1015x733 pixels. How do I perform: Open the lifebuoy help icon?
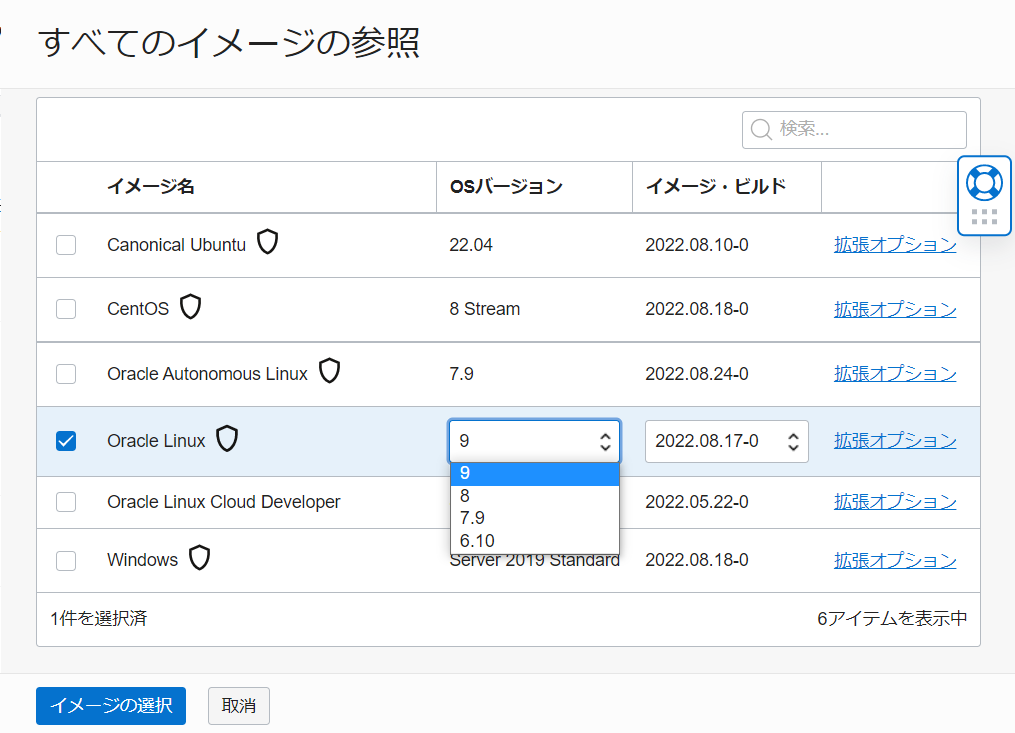984,182
